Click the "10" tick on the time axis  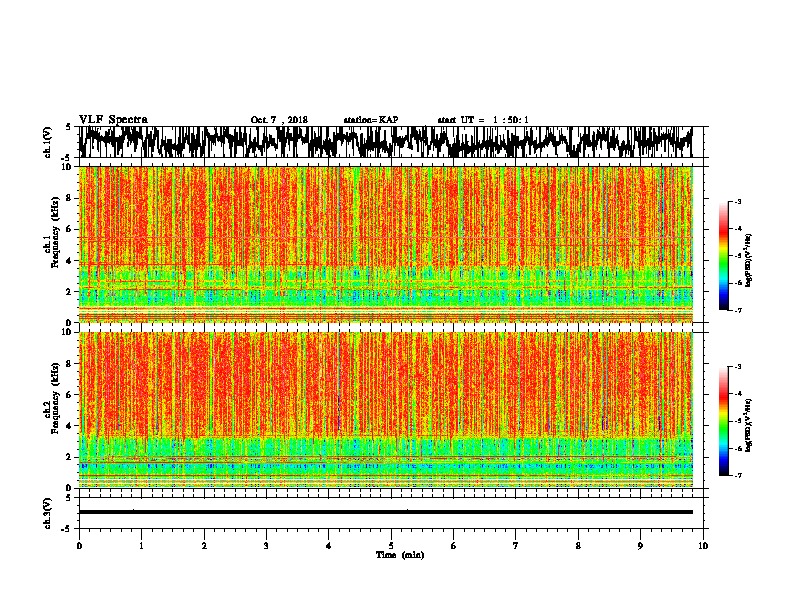click(703, 546)
